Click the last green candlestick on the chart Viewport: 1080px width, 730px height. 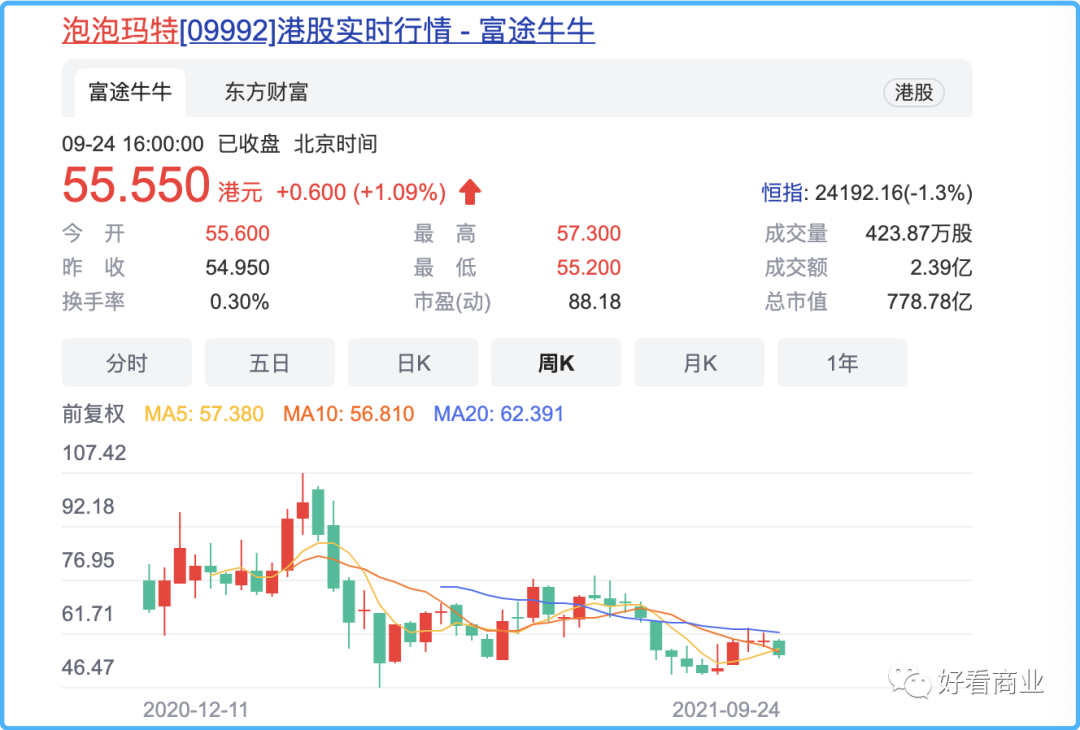point(779,648)
